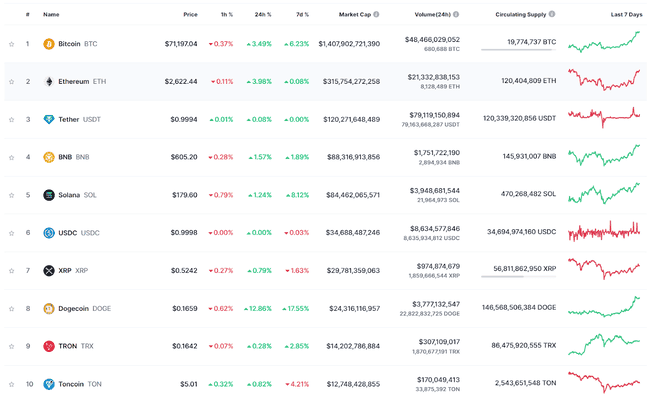Screen dimensions: 650x397
Task: Click the Ethereum logo icon
Action: pos(49,81)
